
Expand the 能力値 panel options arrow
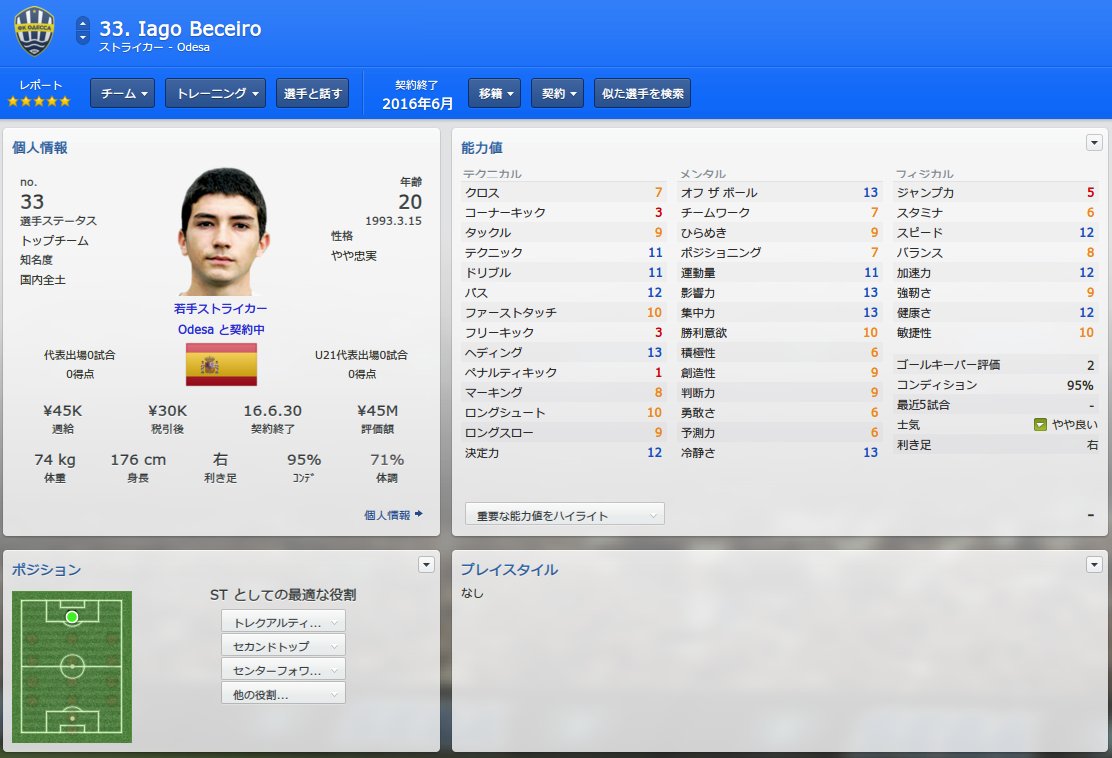point(1094,143)
